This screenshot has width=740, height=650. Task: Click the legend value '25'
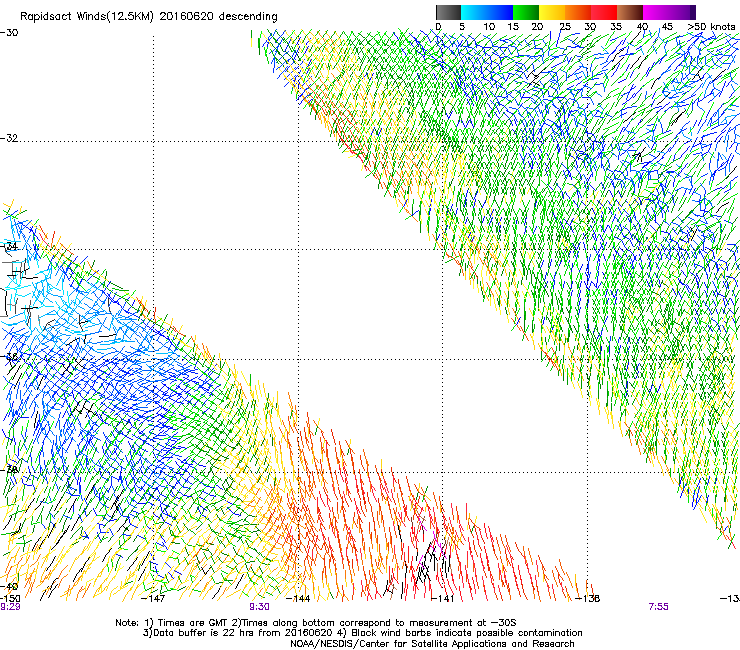(x=565, y=27)
